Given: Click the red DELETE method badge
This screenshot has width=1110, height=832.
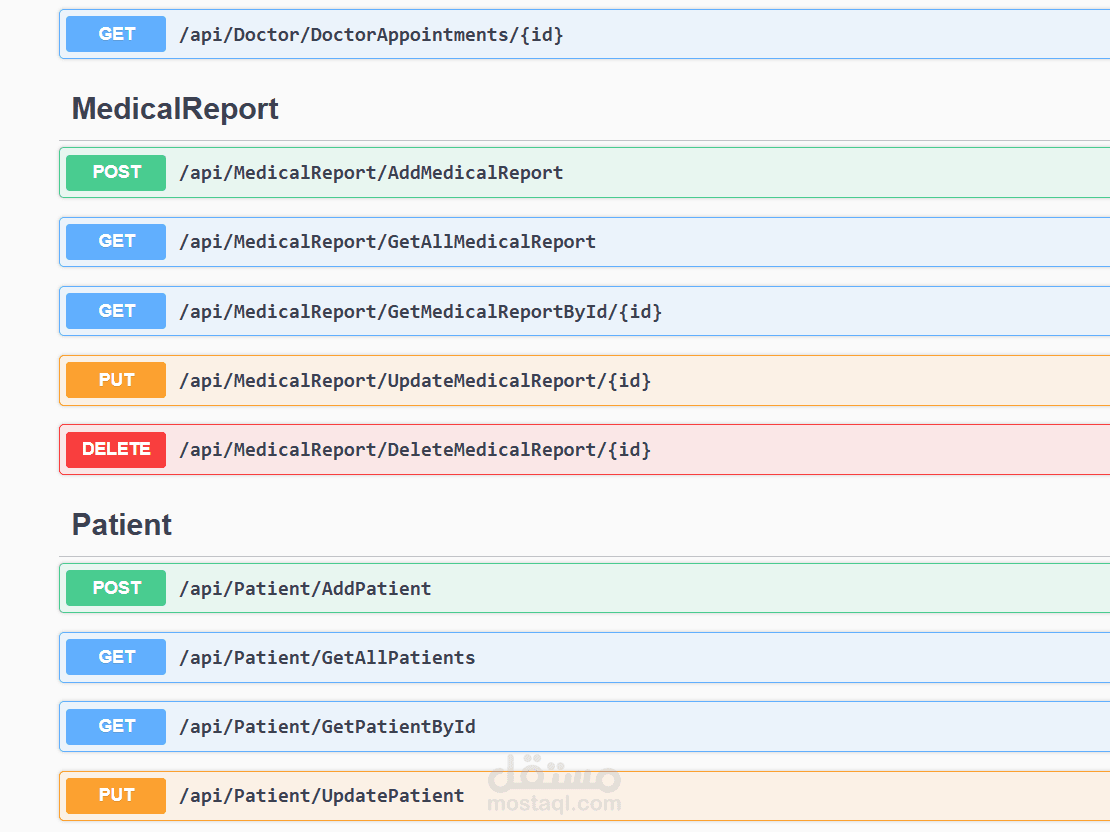Looking at the screenshot, I should pos(116,449).
